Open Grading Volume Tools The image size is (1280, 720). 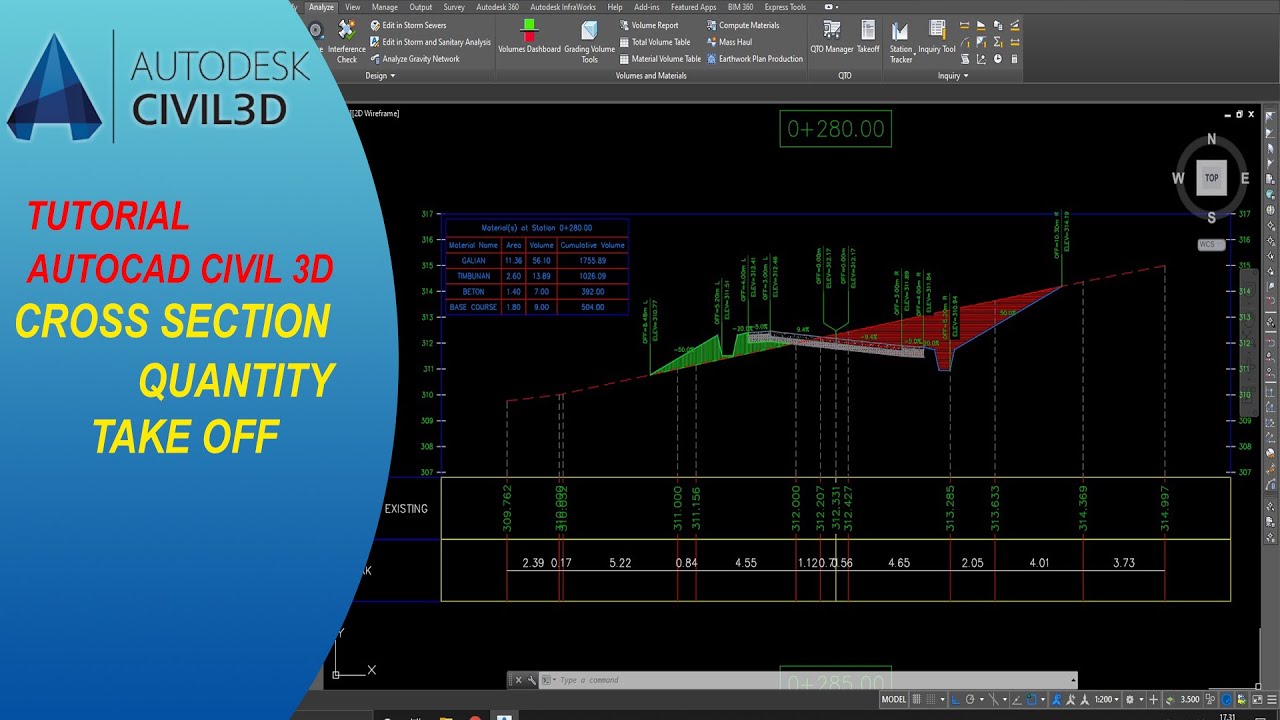(x=589, y=41)
